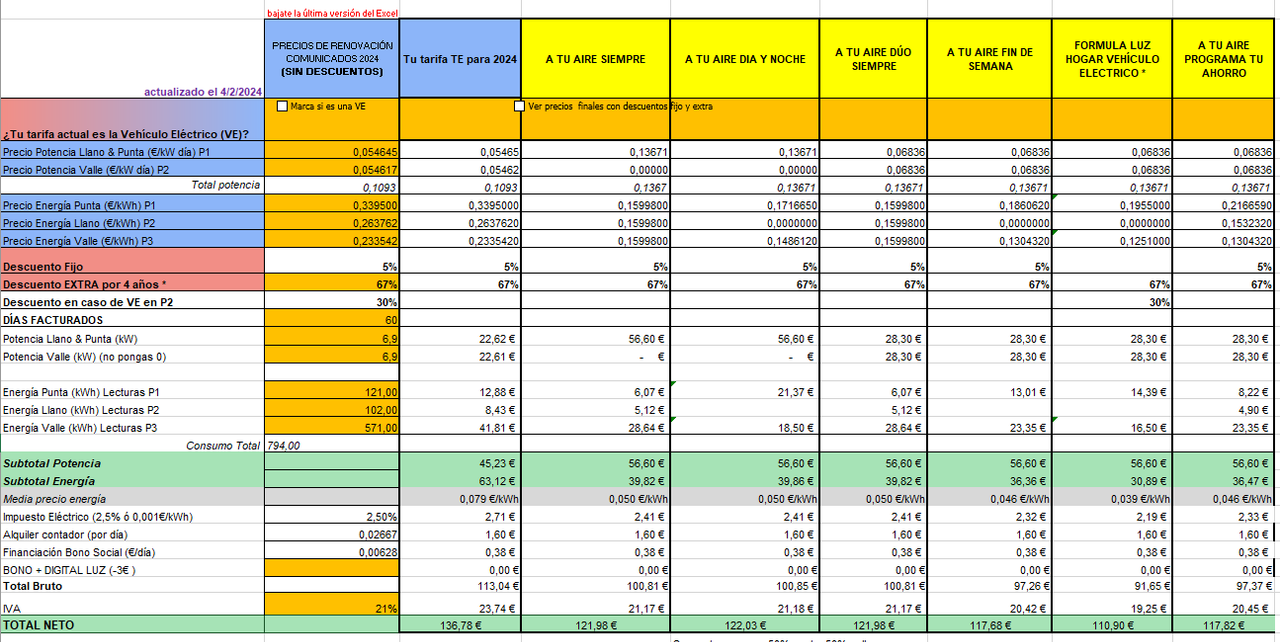Click the 'Consumo Total' value 794,00
1280x642 pixels.
click(283, 446)
